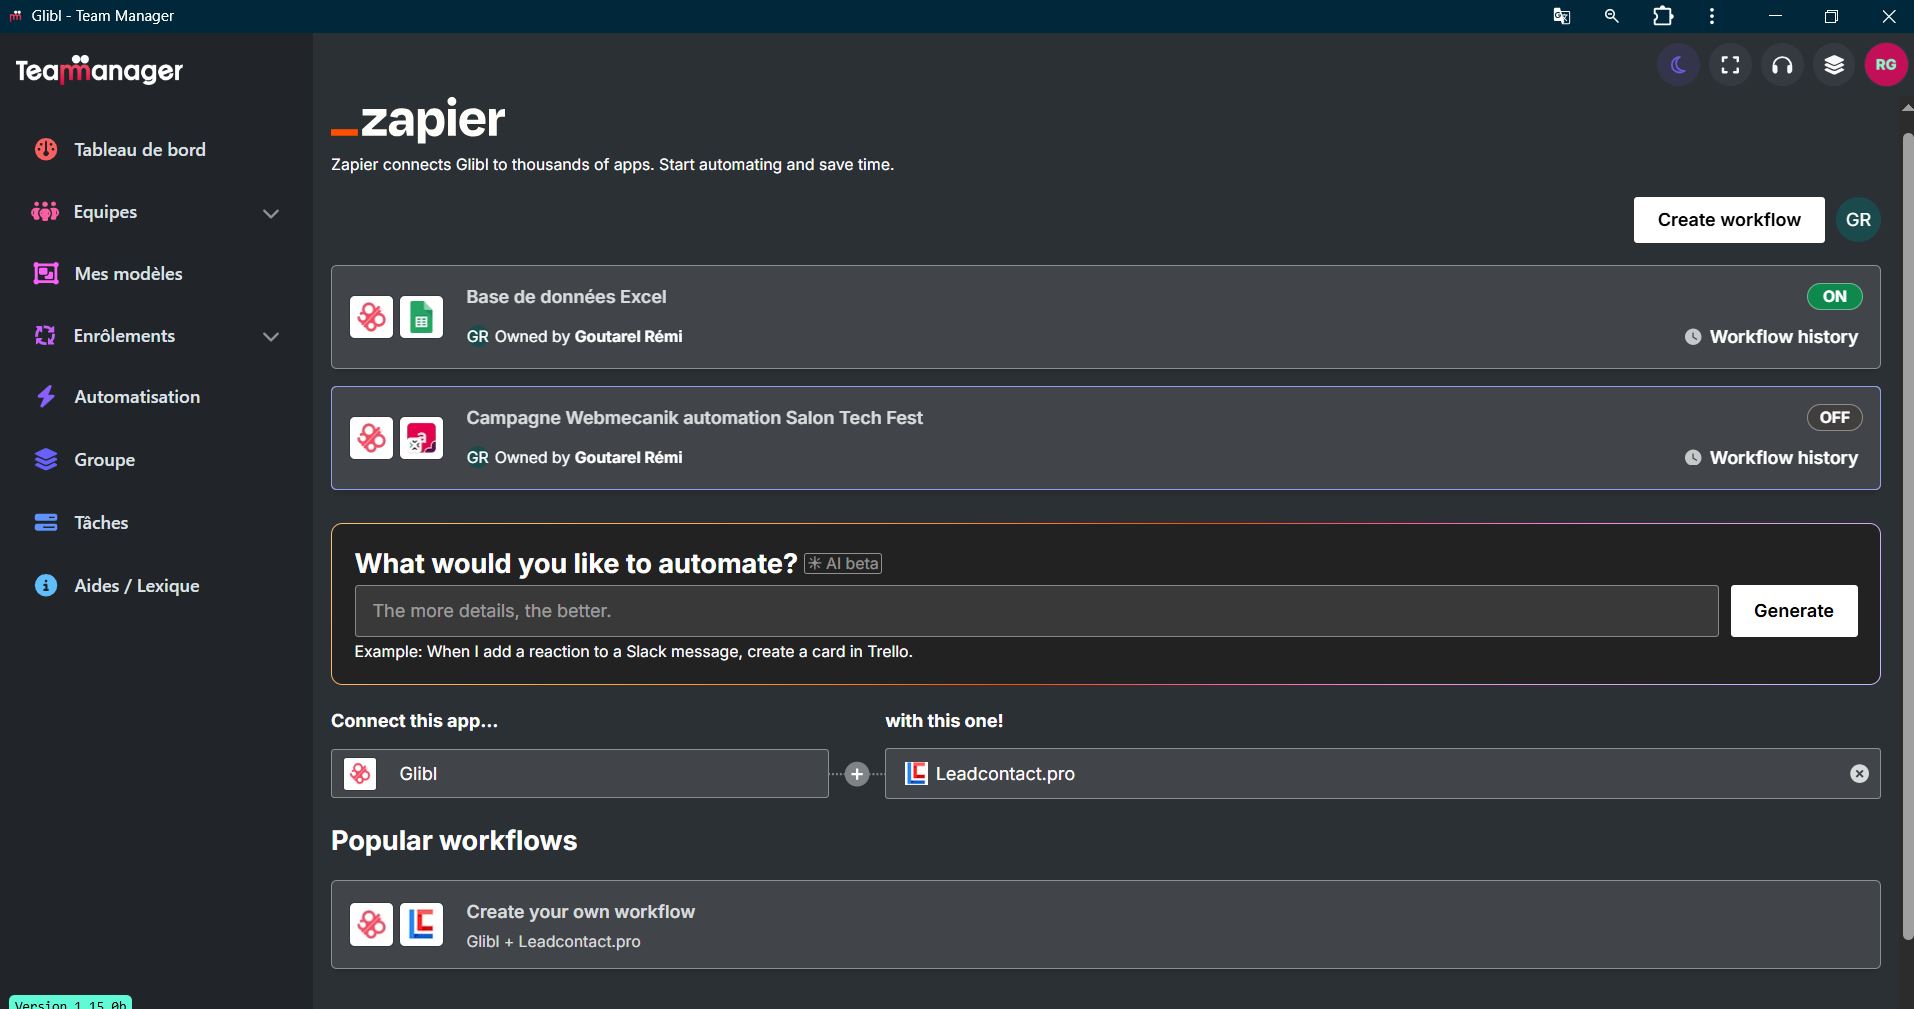This screenshot has height=1009, width=1914.
Task: Click the Create workflow button
Action: (1728, 220)
